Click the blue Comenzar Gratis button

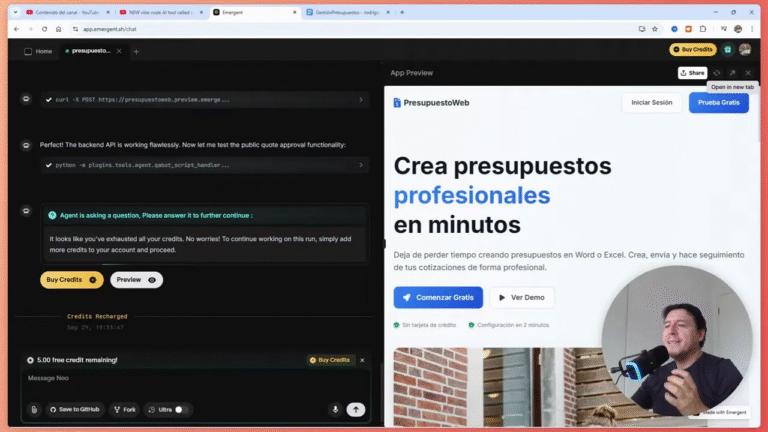pos(438,297)
